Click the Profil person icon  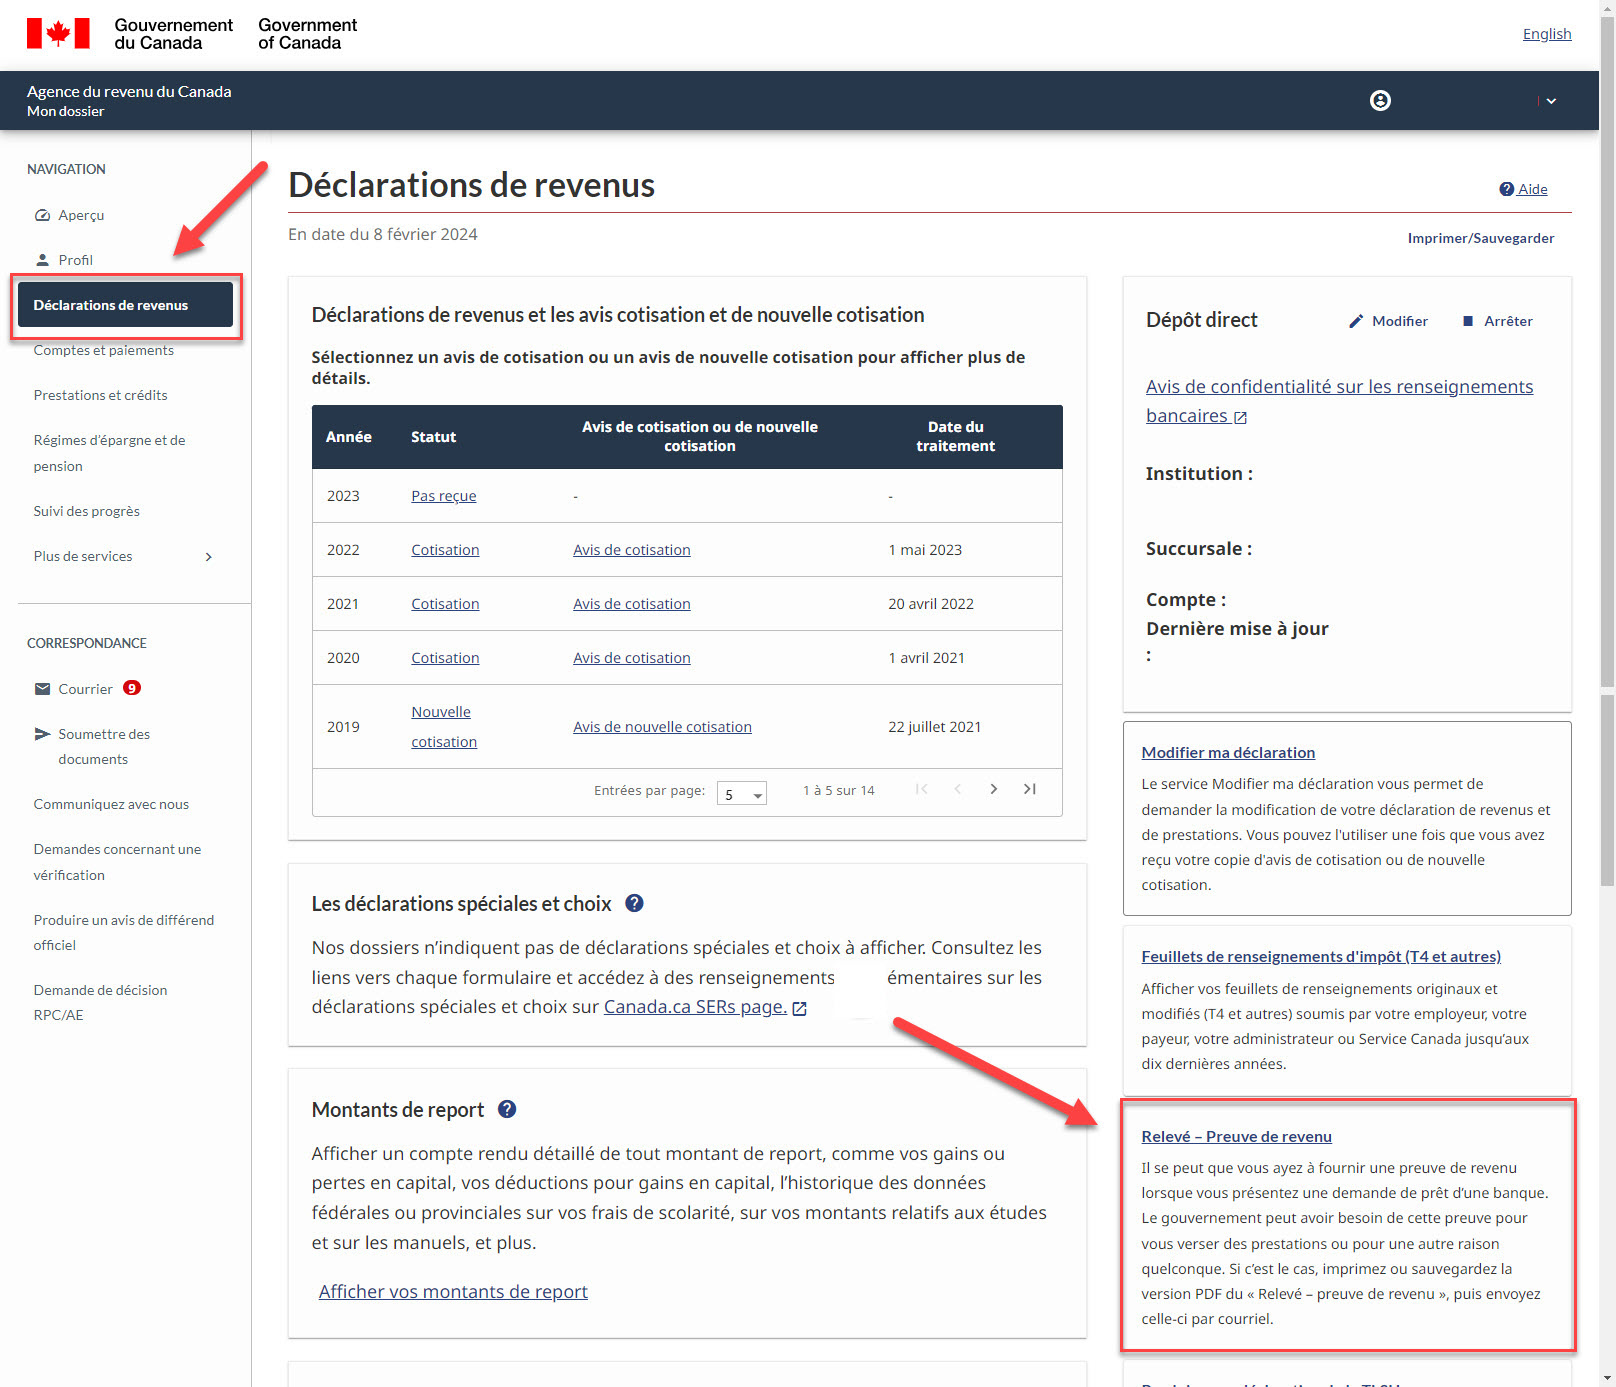pos(42,260)
